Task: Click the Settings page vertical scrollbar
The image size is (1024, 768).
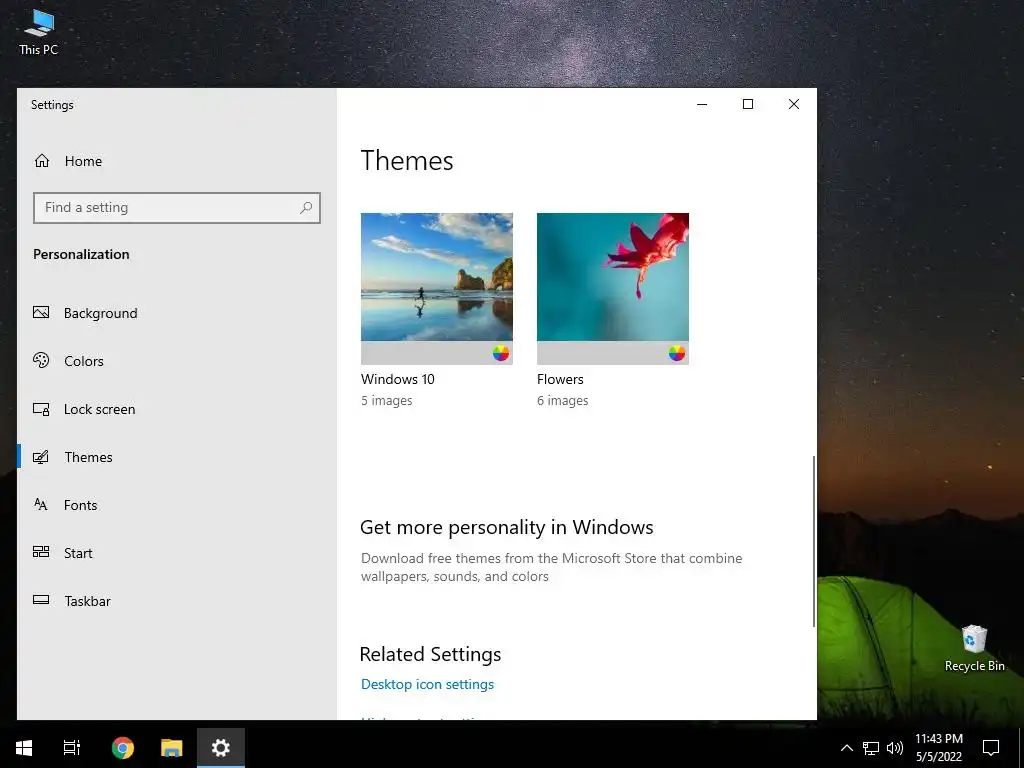Action: 813,541
